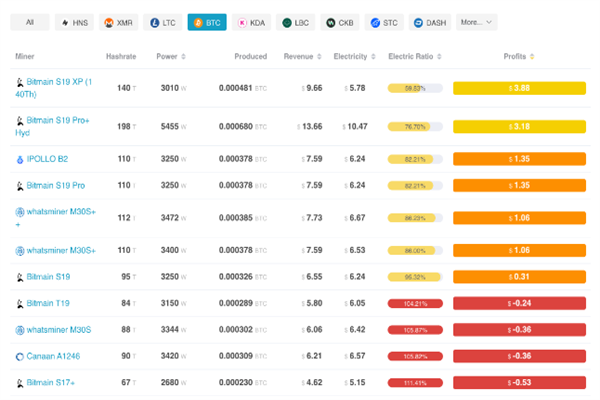Click the $3.88 profit bar
The height and width of the screenshot is (400, 600).
pos(519,88)
